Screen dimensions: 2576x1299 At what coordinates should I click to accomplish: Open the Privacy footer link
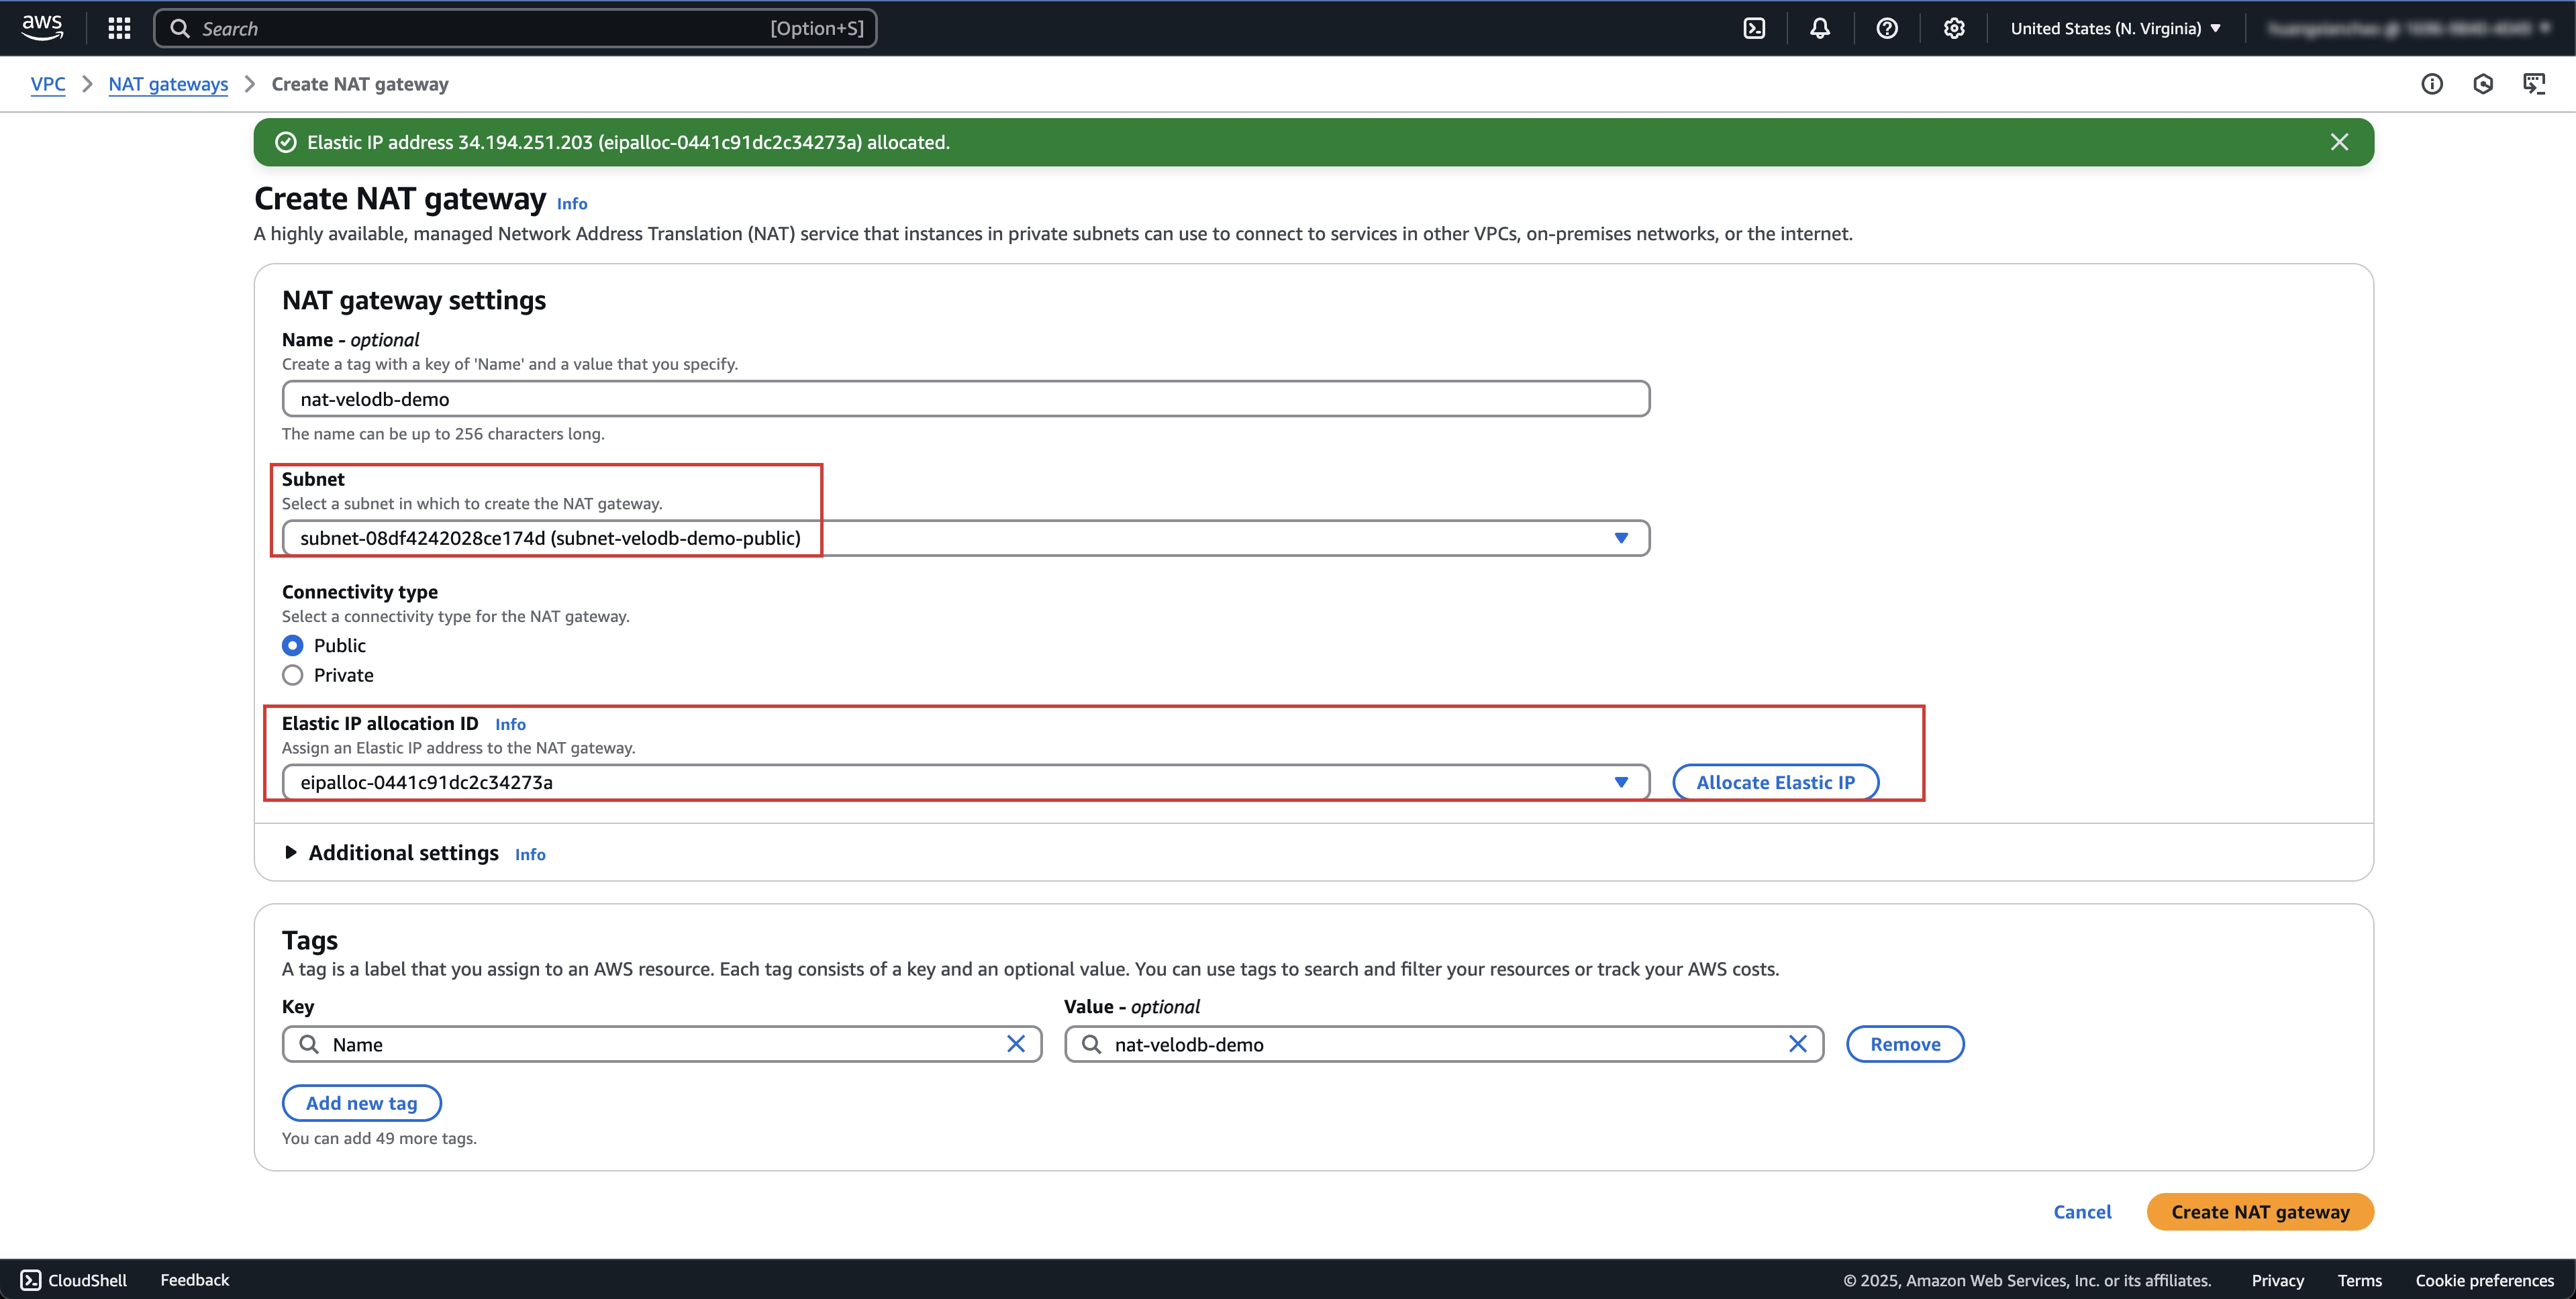tap(2277, 1281)
